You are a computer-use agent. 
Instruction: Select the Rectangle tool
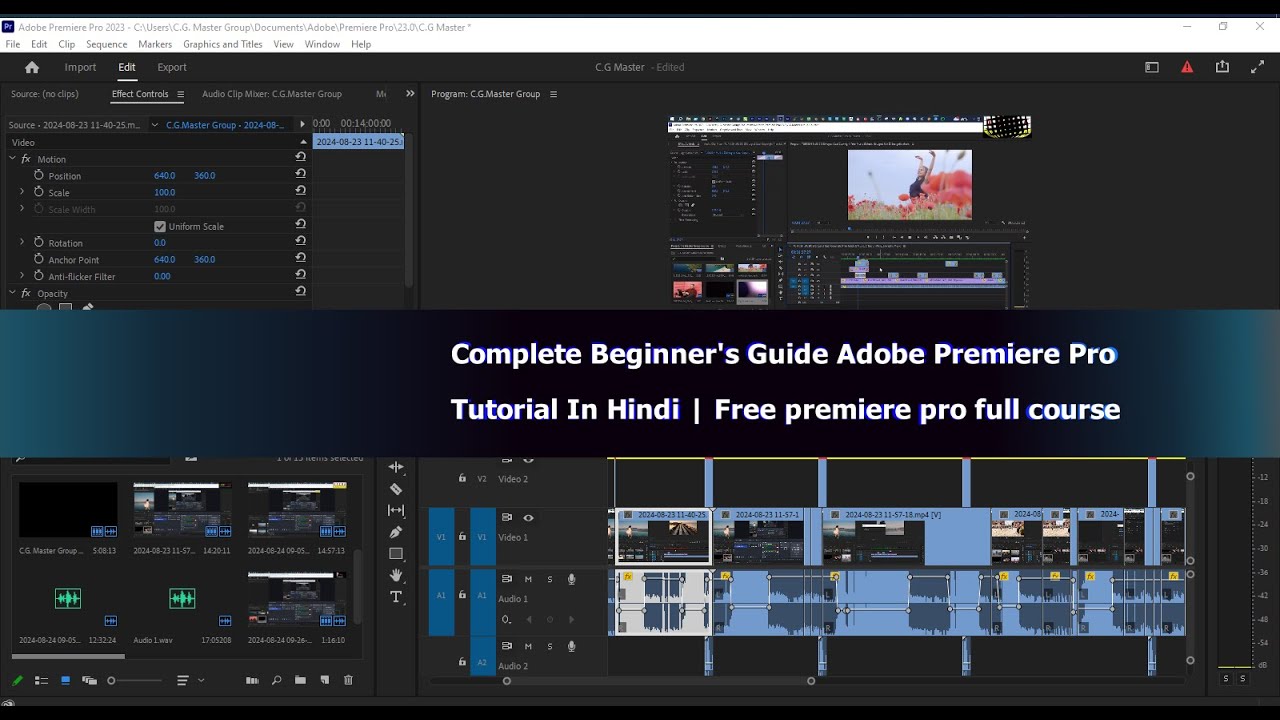coord(396,554)
